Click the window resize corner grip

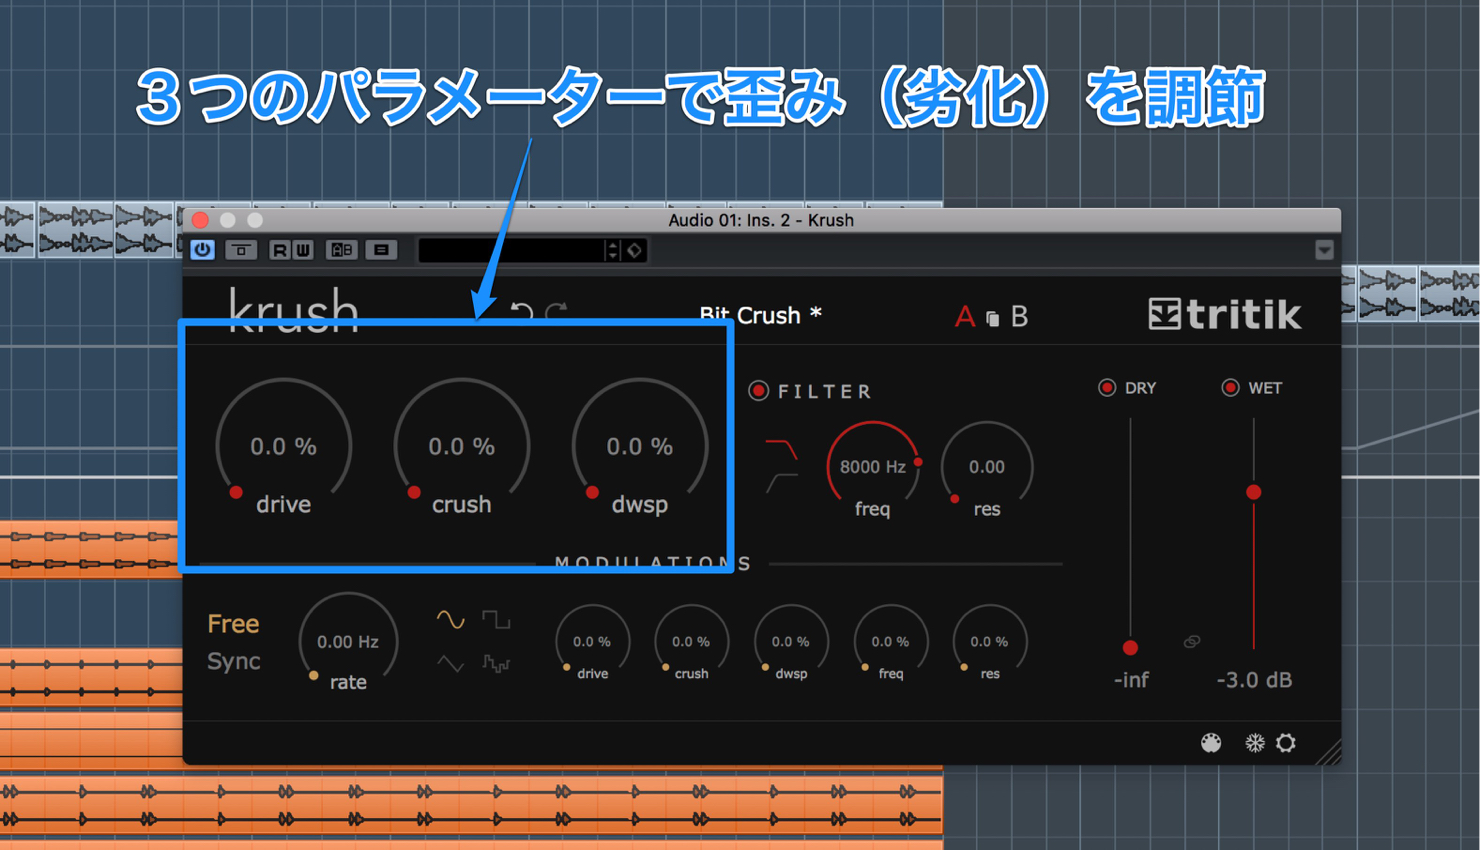click(x=1329, y=752)
